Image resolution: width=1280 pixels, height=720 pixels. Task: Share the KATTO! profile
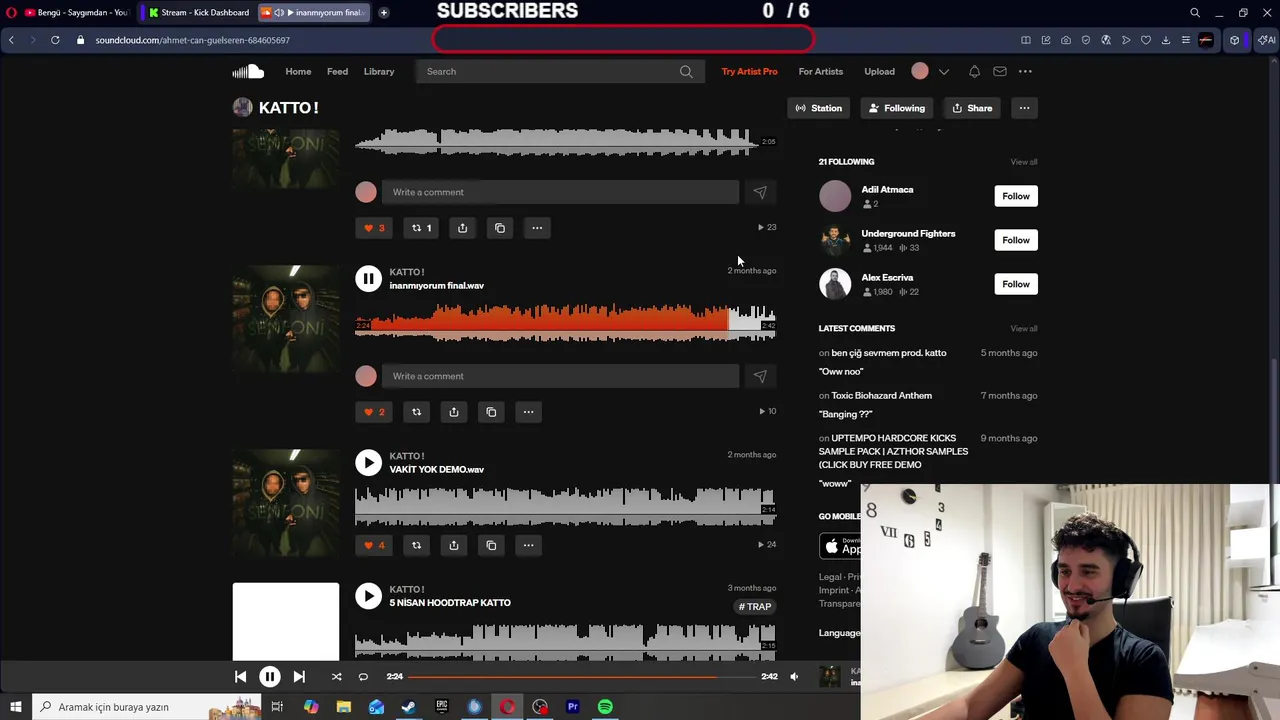[972, 108]
